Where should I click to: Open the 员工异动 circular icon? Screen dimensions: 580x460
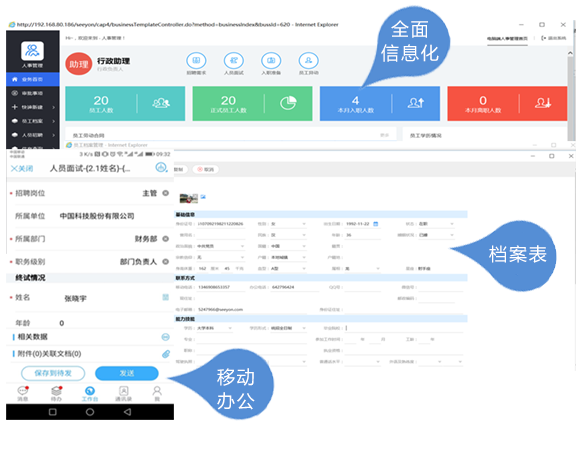pyautogui.click(x=308, y=60)
